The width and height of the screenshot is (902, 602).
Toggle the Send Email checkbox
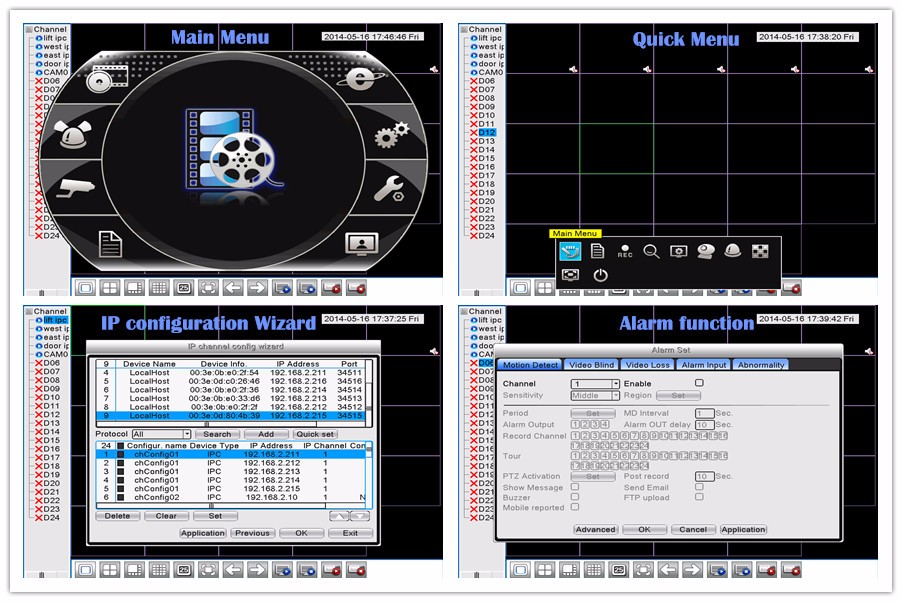(699, 487)
